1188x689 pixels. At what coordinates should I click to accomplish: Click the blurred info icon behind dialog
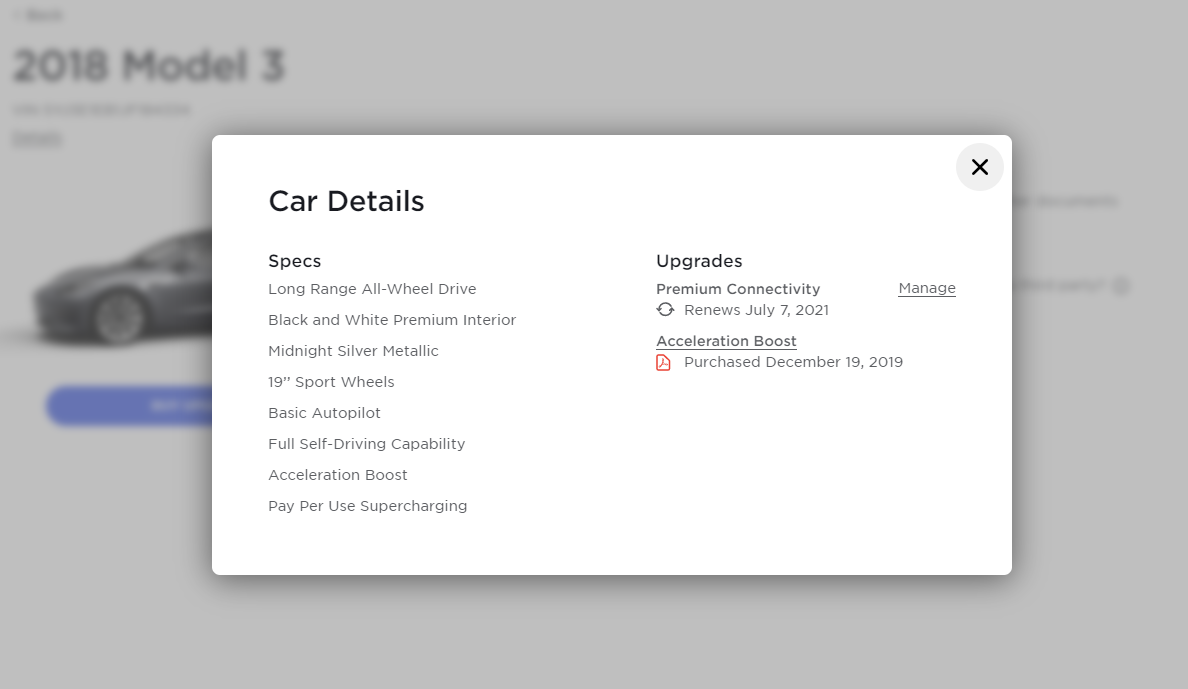tap(1121, 286)
